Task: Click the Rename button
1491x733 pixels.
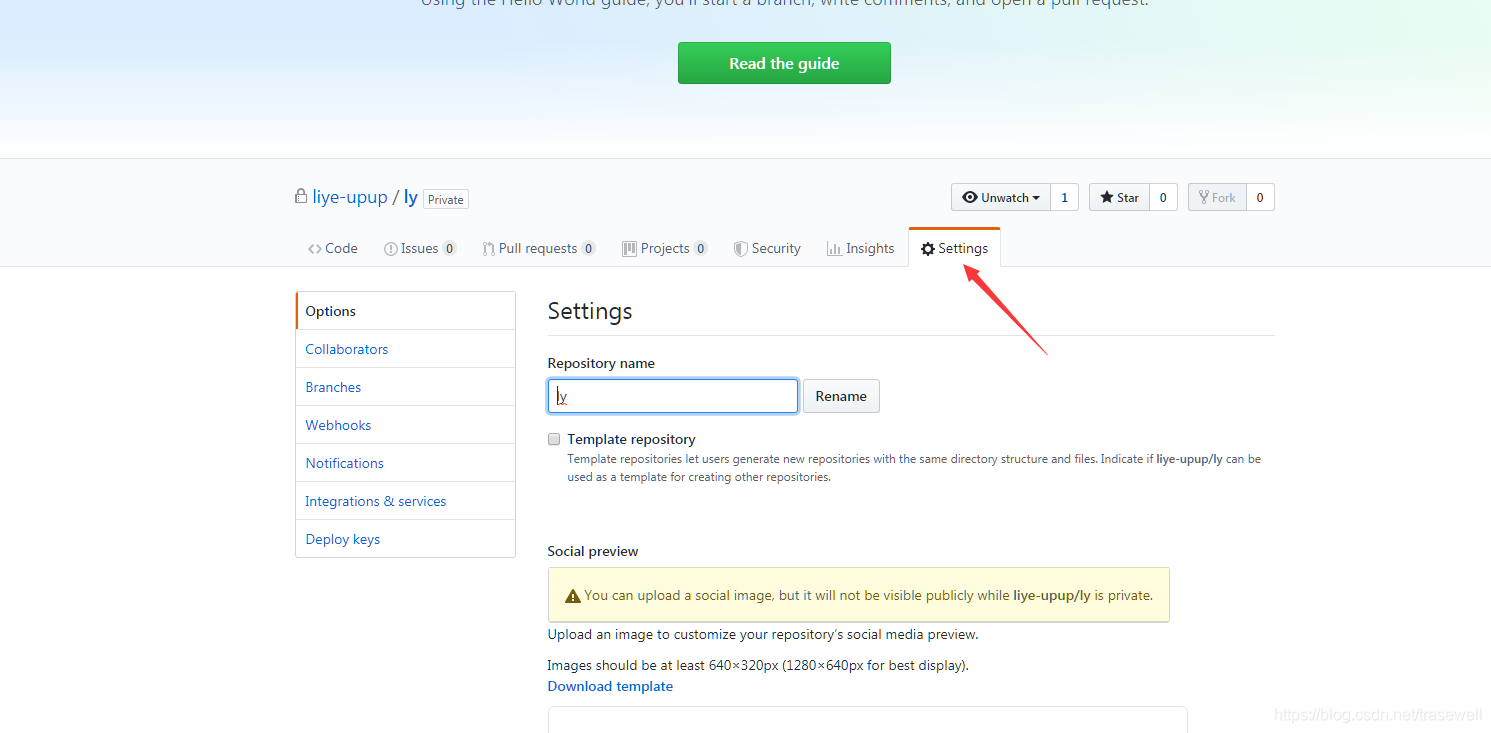Action: pyautogui.click(x=841, y=396)
